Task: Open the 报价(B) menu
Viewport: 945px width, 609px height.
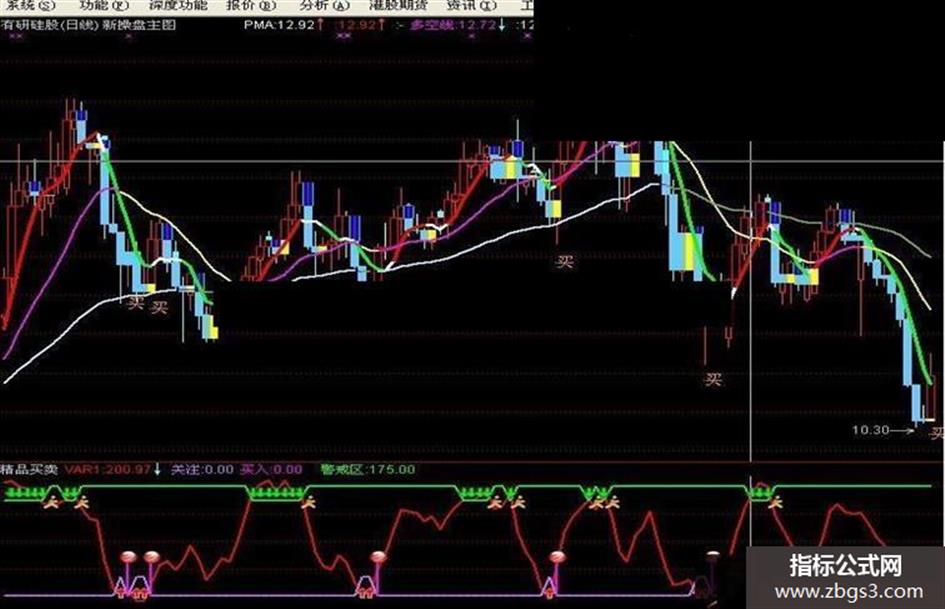Action: click(251, 5)
